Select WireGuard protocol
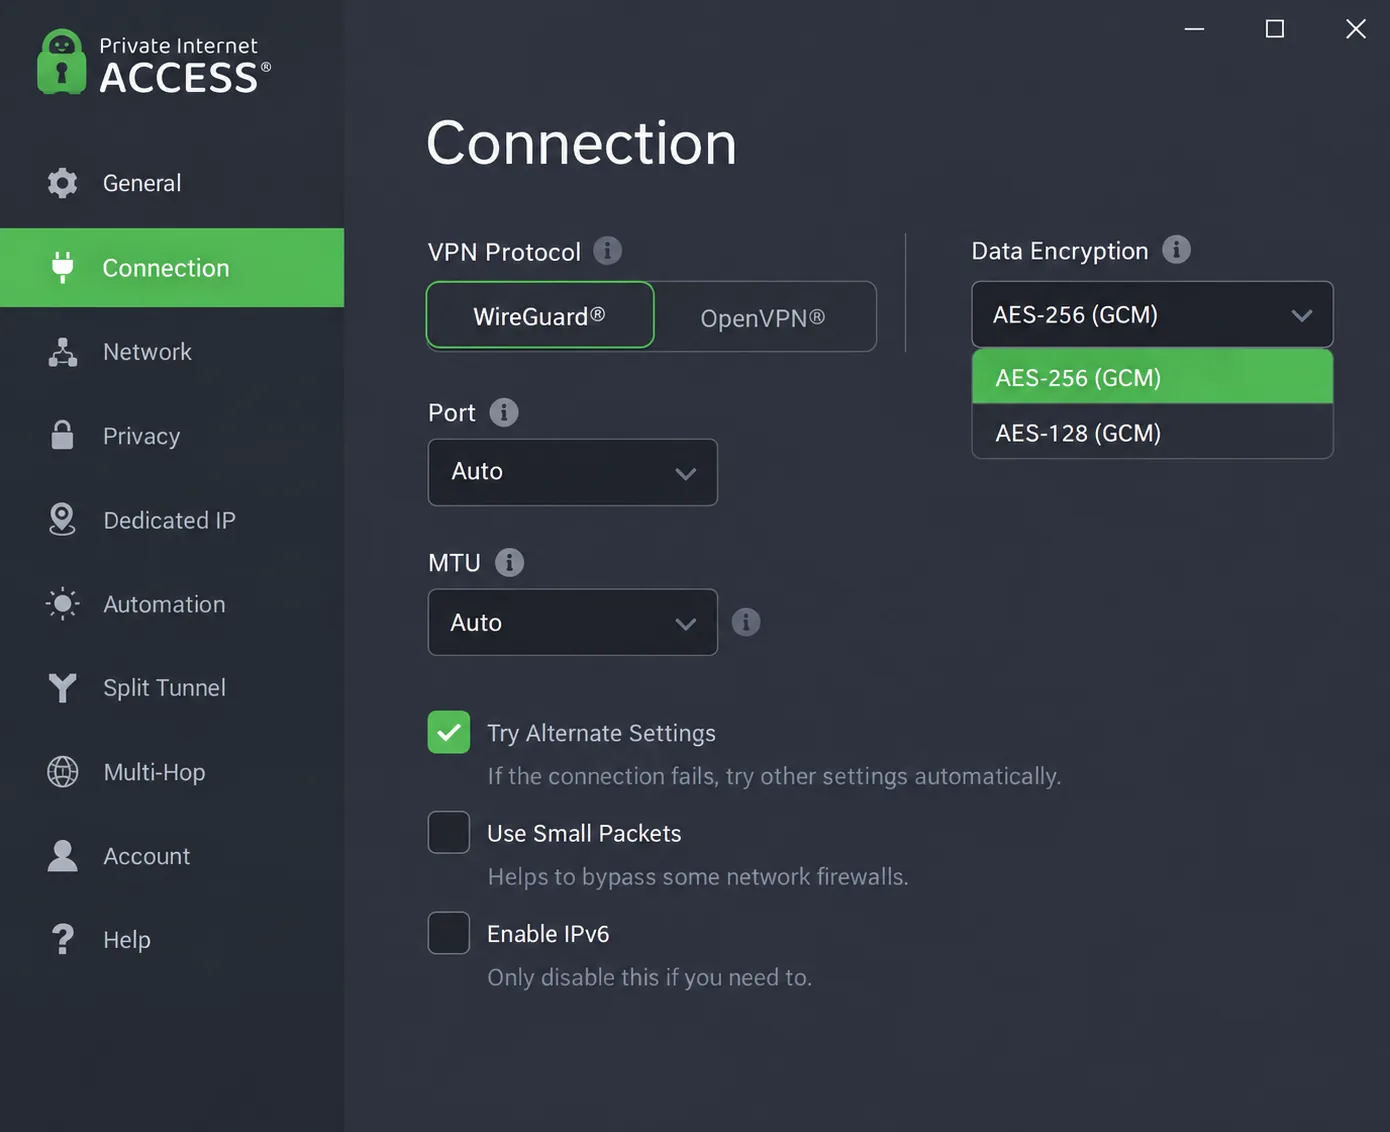The height and width of the screenshot is (1132, 1390). [x=540, y=316]
